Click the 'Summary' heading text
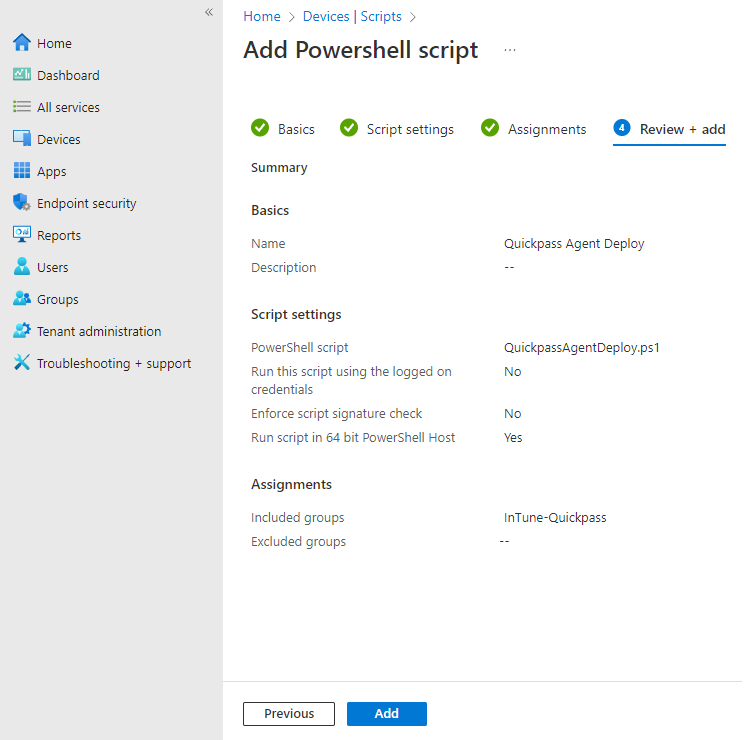The image size is (749, 740). 279,168
